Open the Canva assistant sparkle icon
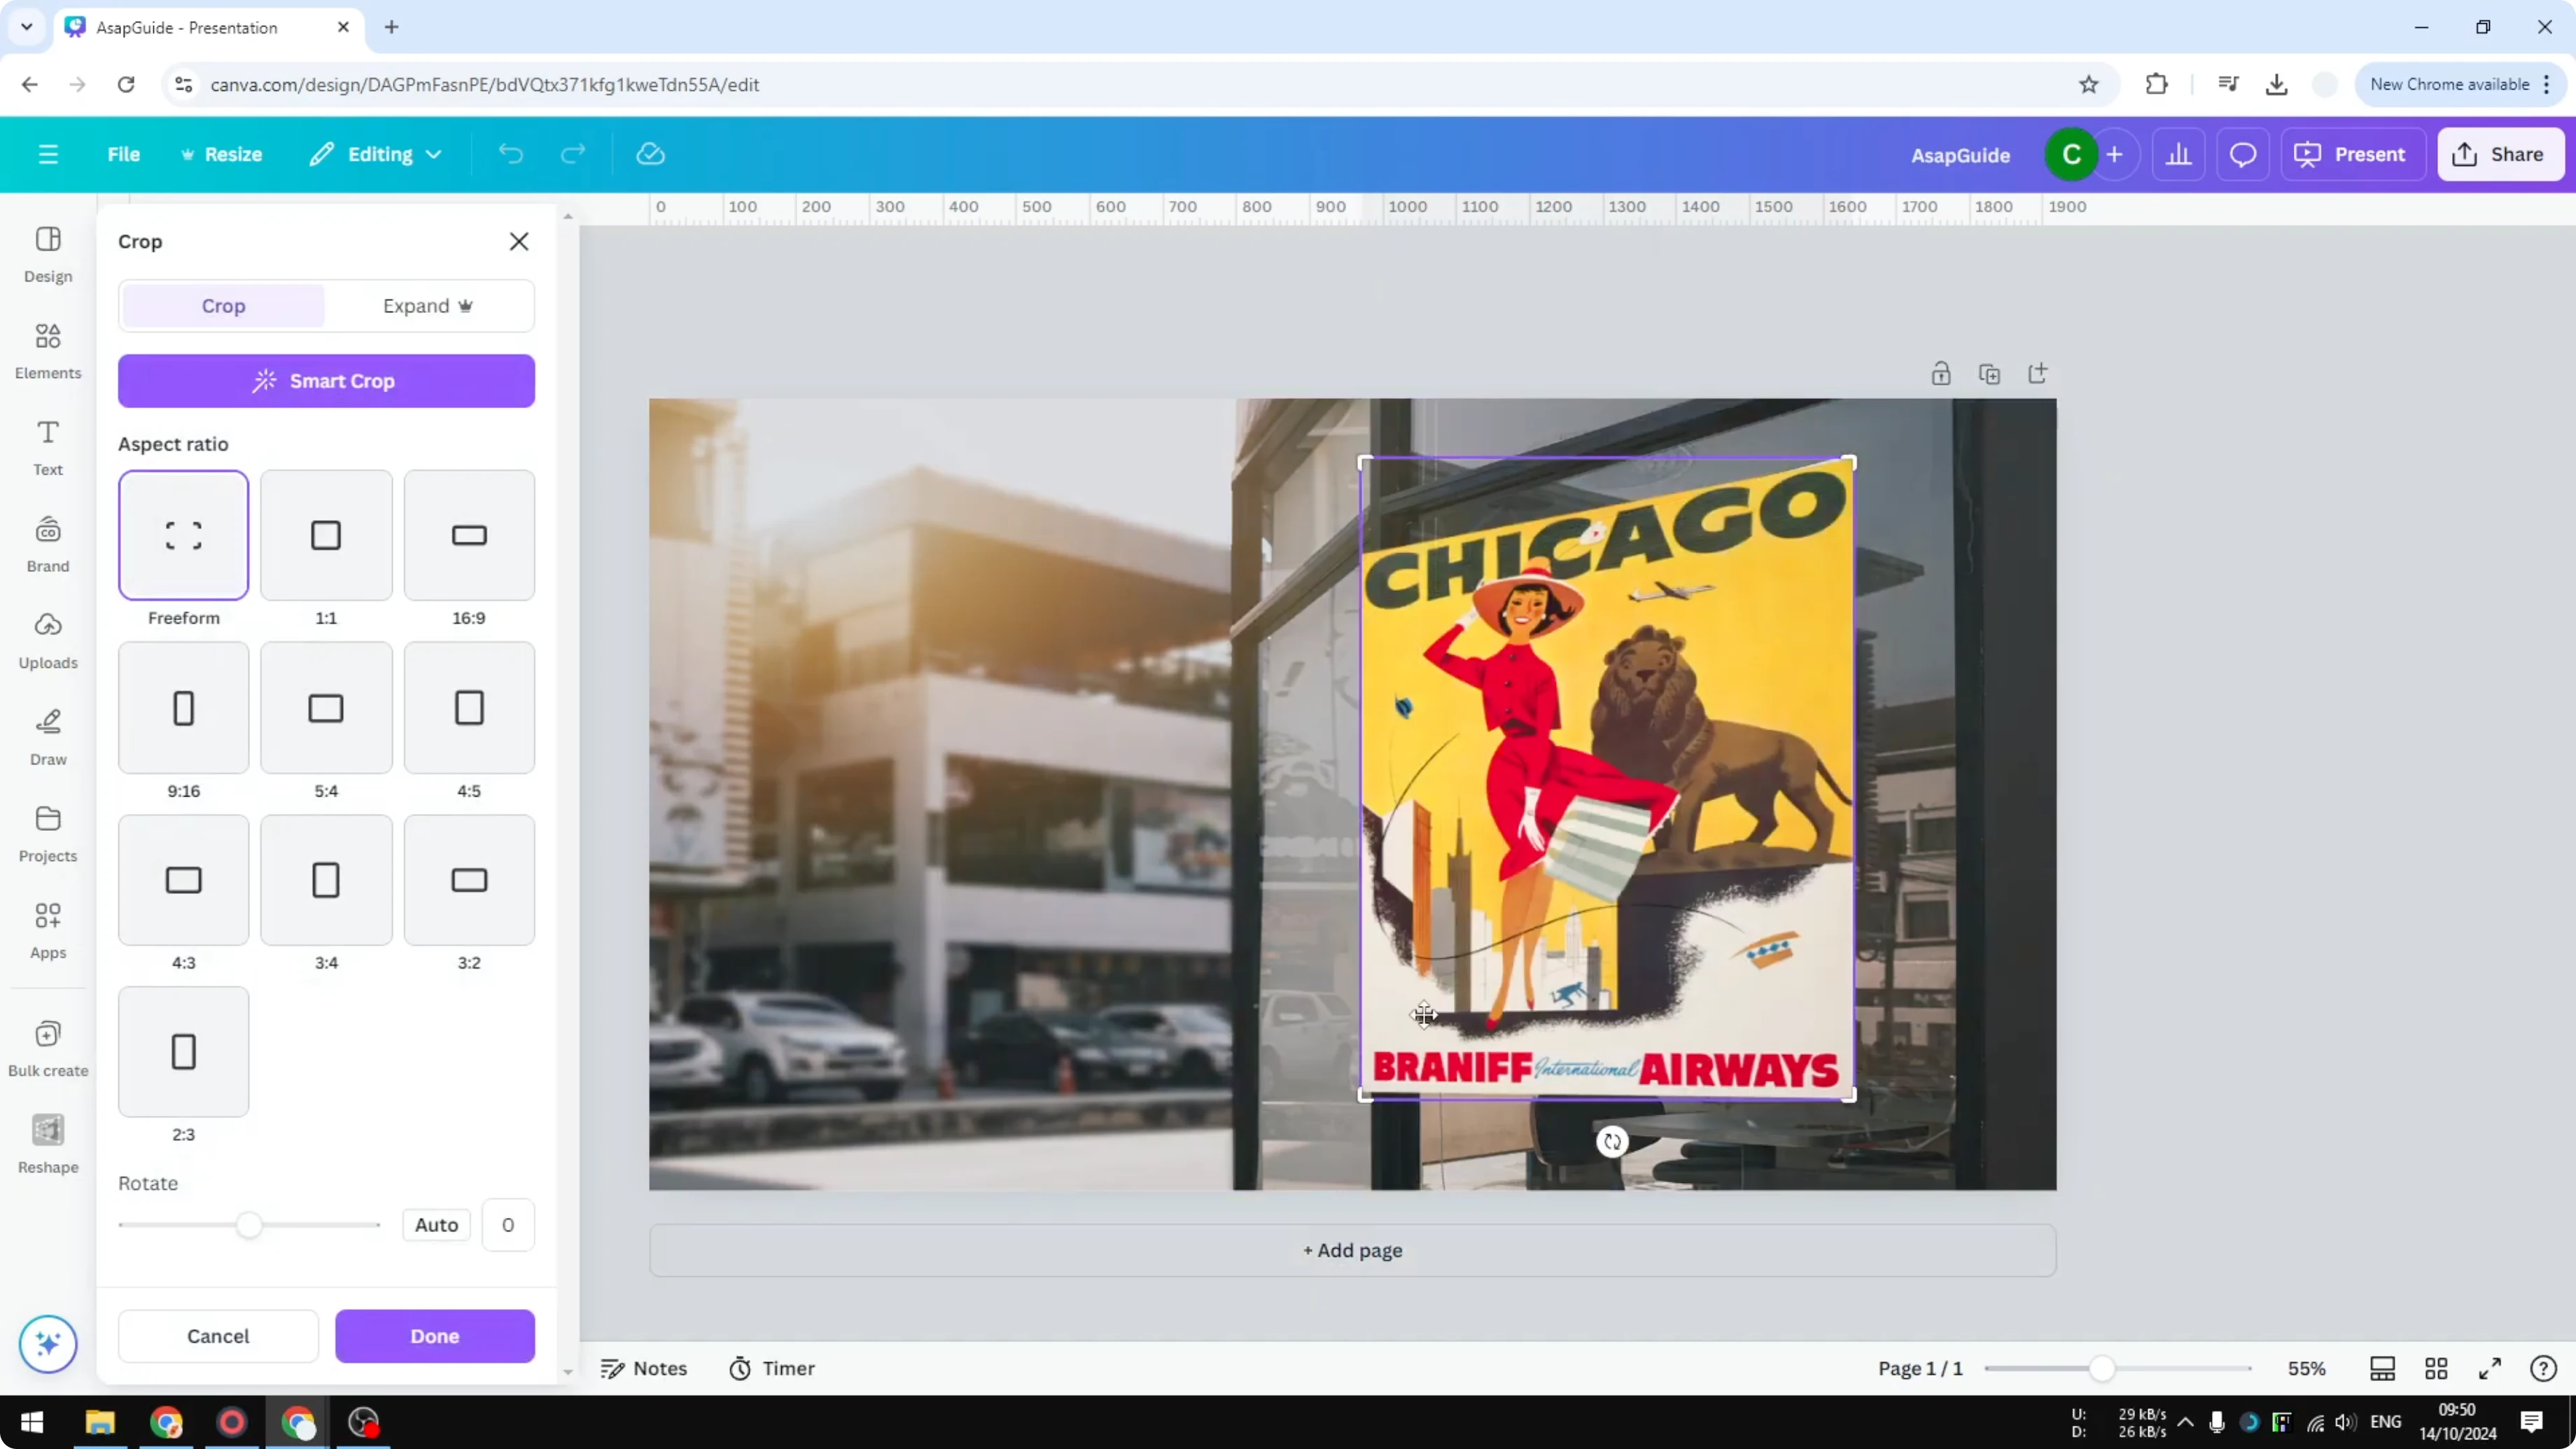The width and height of the screenshot is (2576, 1449). point(47,1344)
